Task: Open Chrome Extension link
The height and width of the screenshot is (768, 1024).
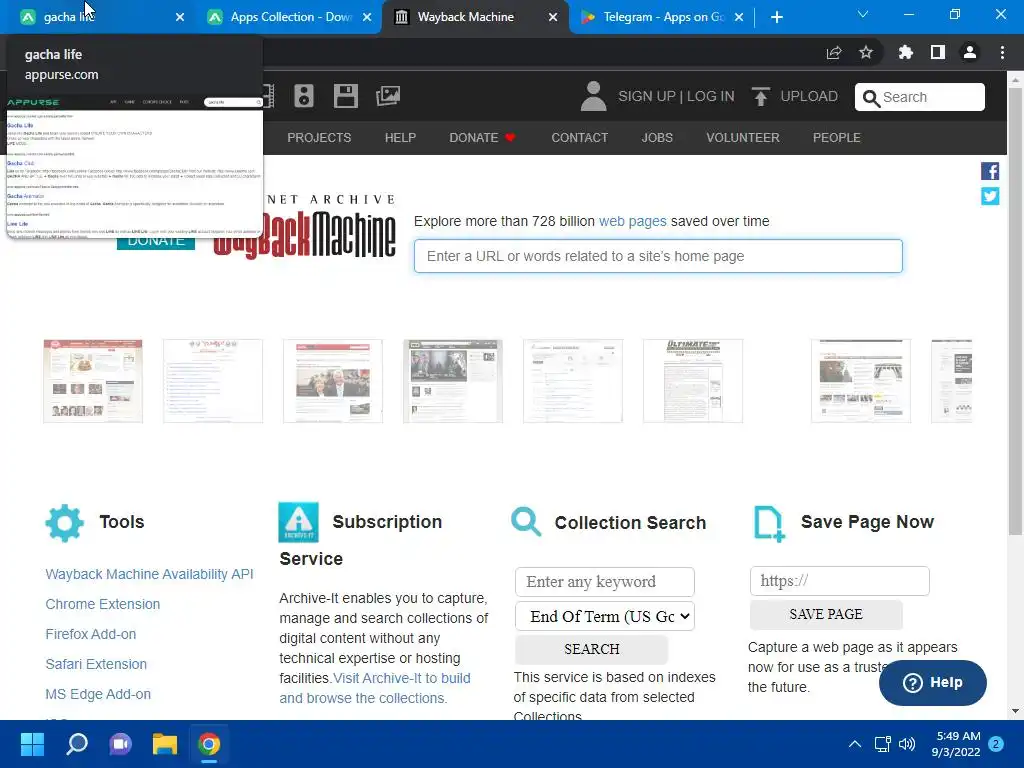Action: (103, 604)
